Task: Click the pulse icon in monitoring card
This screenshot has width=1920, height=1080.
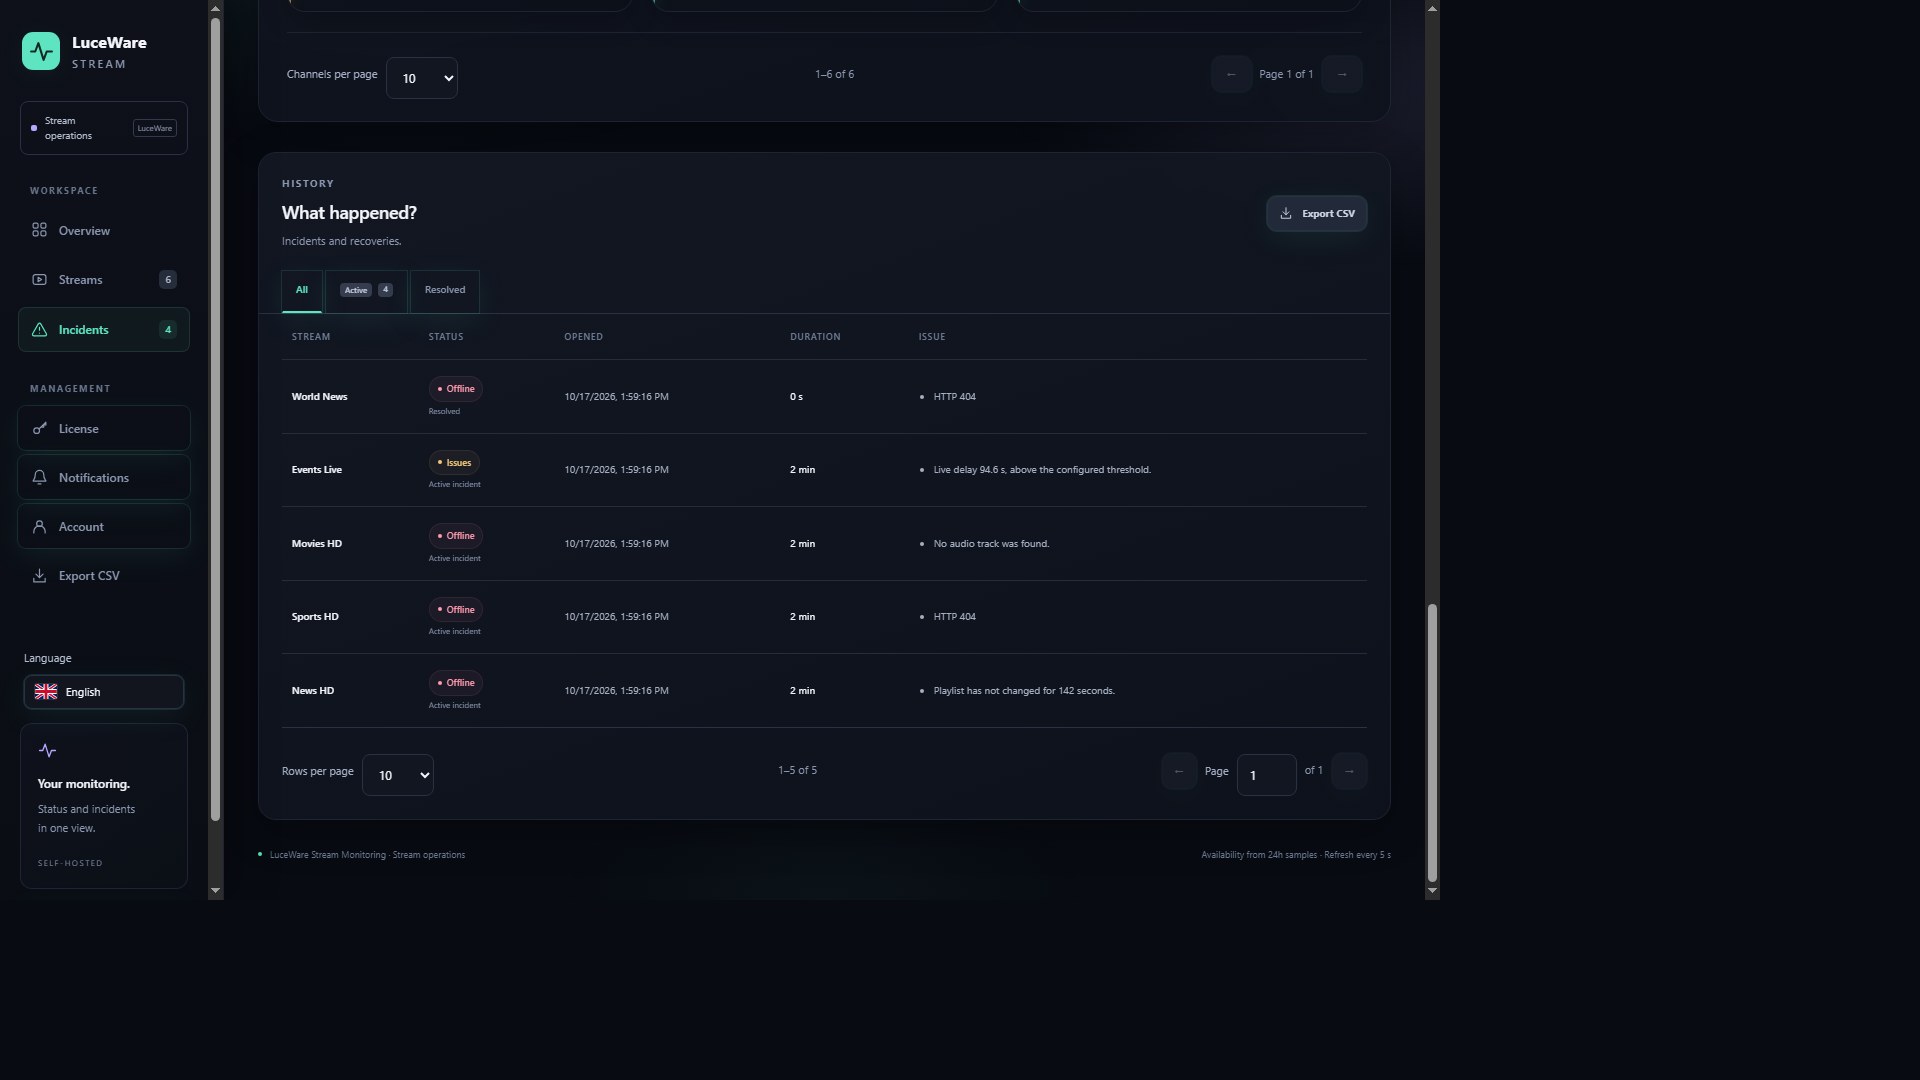Action: (47, 751)
